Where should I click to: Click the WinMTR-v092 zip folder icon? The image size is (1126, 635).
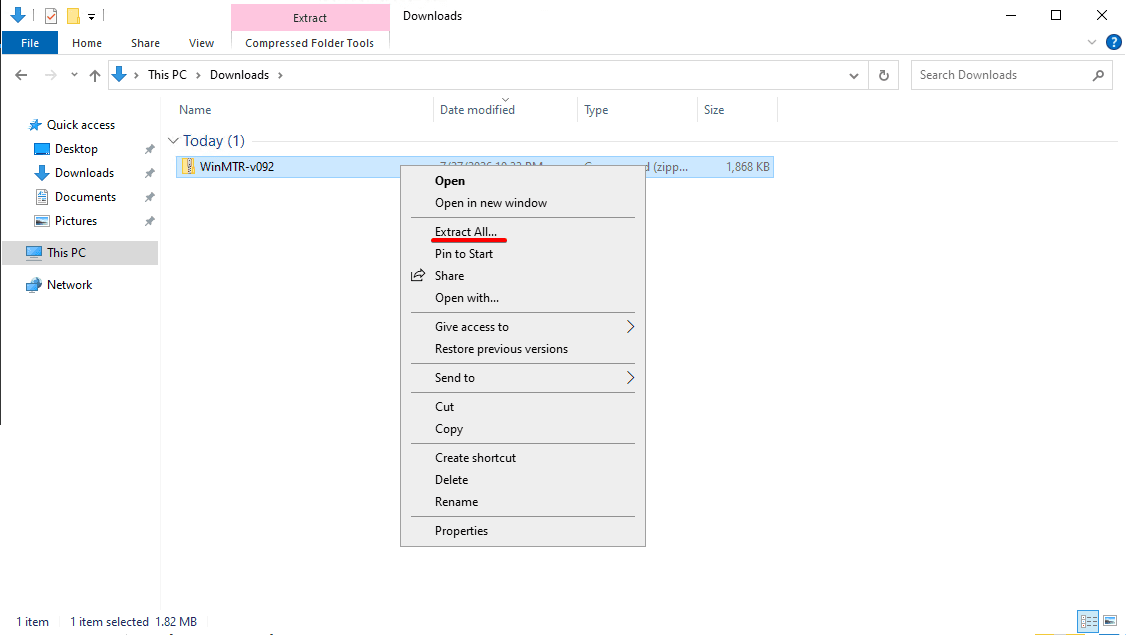point(188,167)
